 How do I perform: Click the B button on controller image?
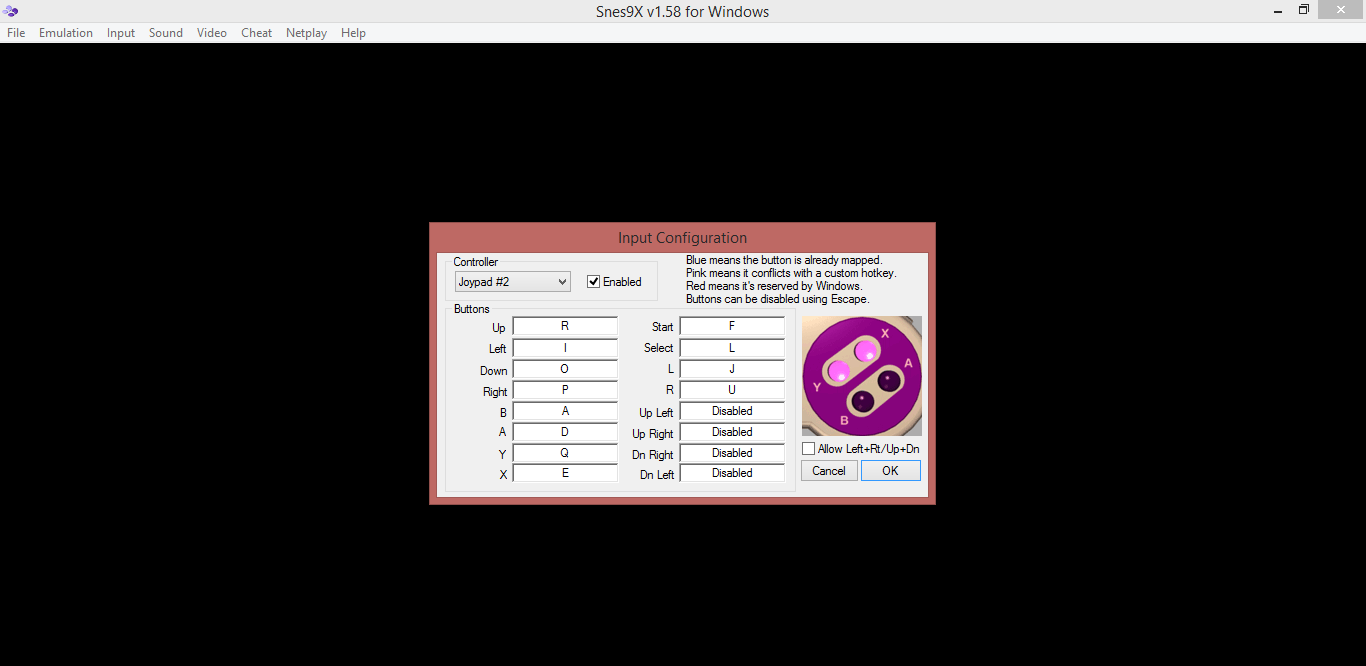(862, 402)
